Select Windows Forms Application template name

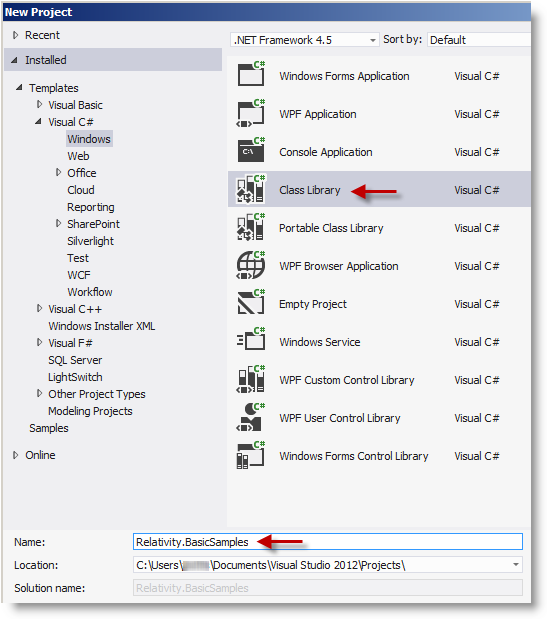[344, 76]
